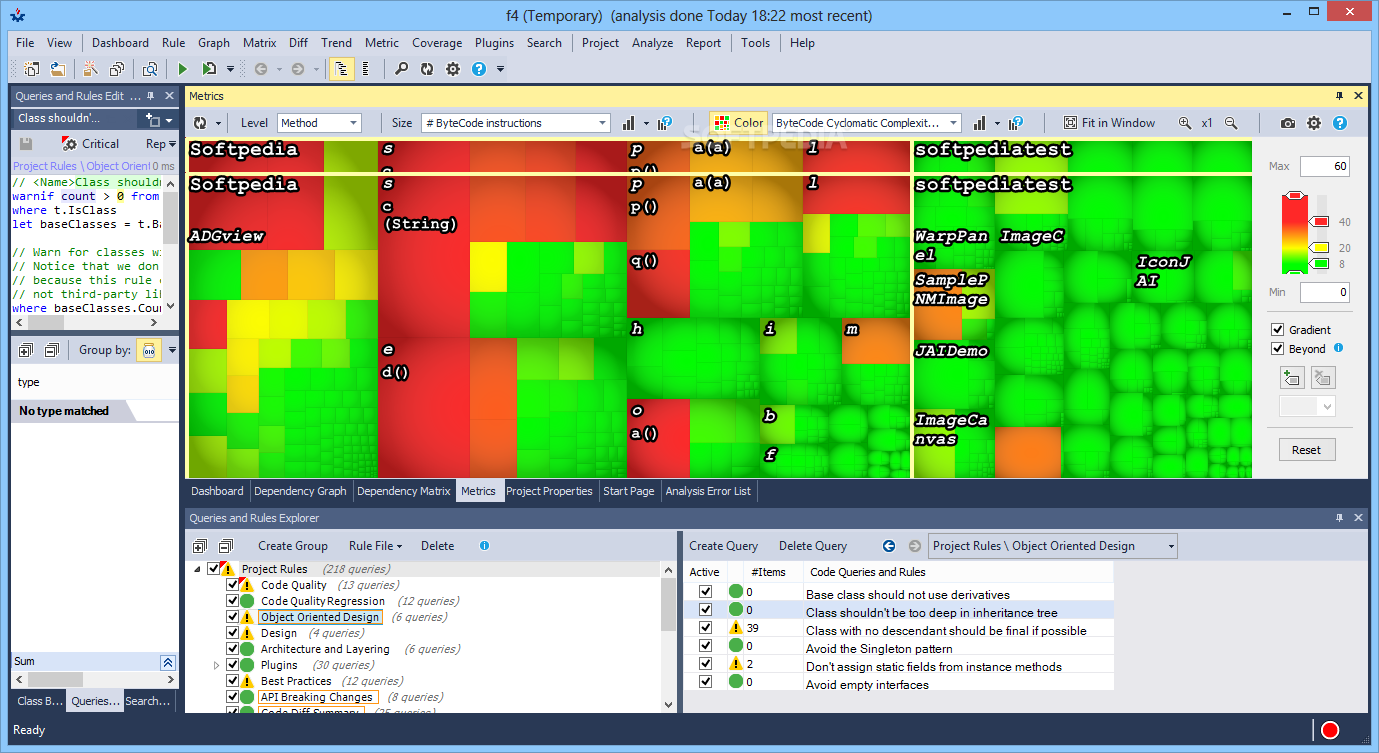Click the red record icon in status bar
1379x753 pixels.
pyautogui.click(x=1330, y=730)
